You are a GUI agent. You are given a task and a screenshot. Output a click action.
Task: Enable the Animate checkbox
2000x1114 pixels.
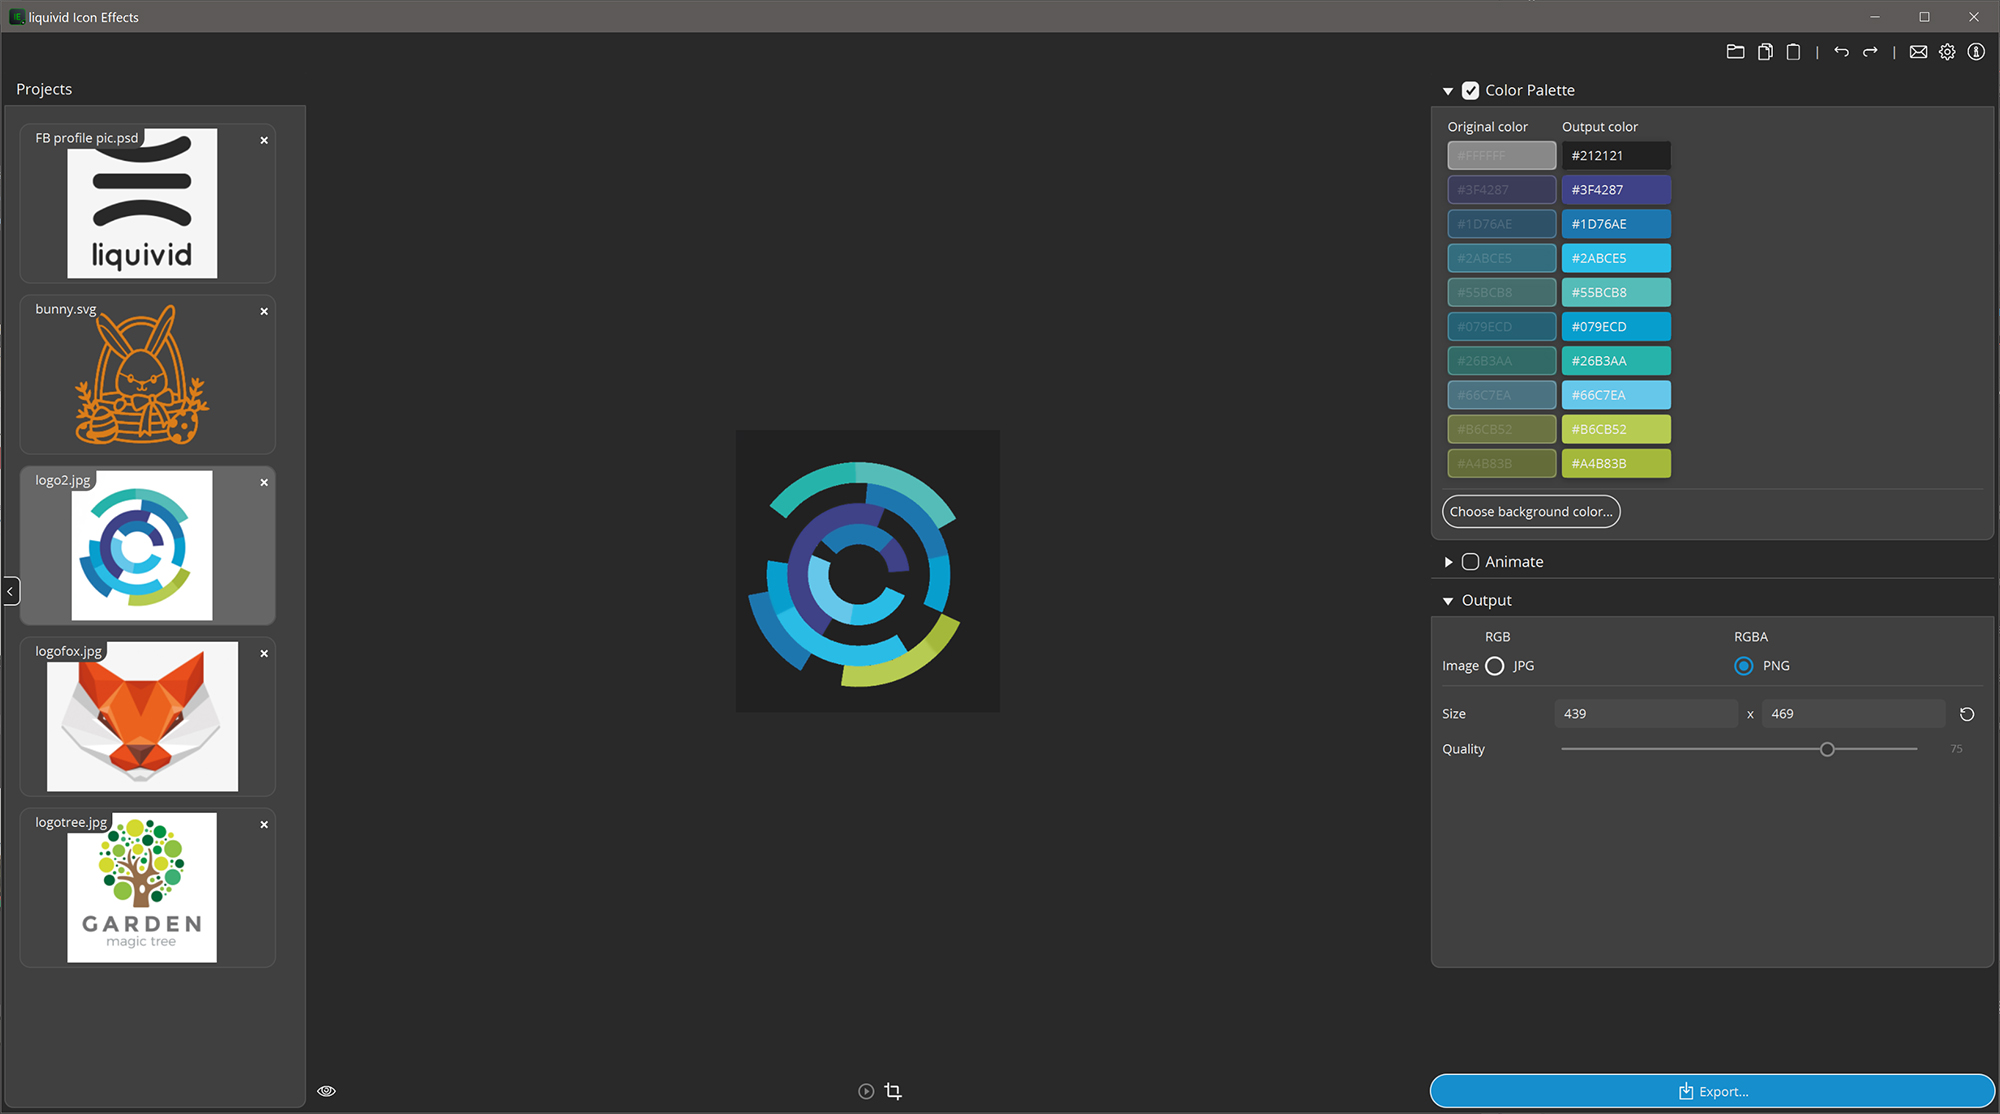click(1470, 561)
